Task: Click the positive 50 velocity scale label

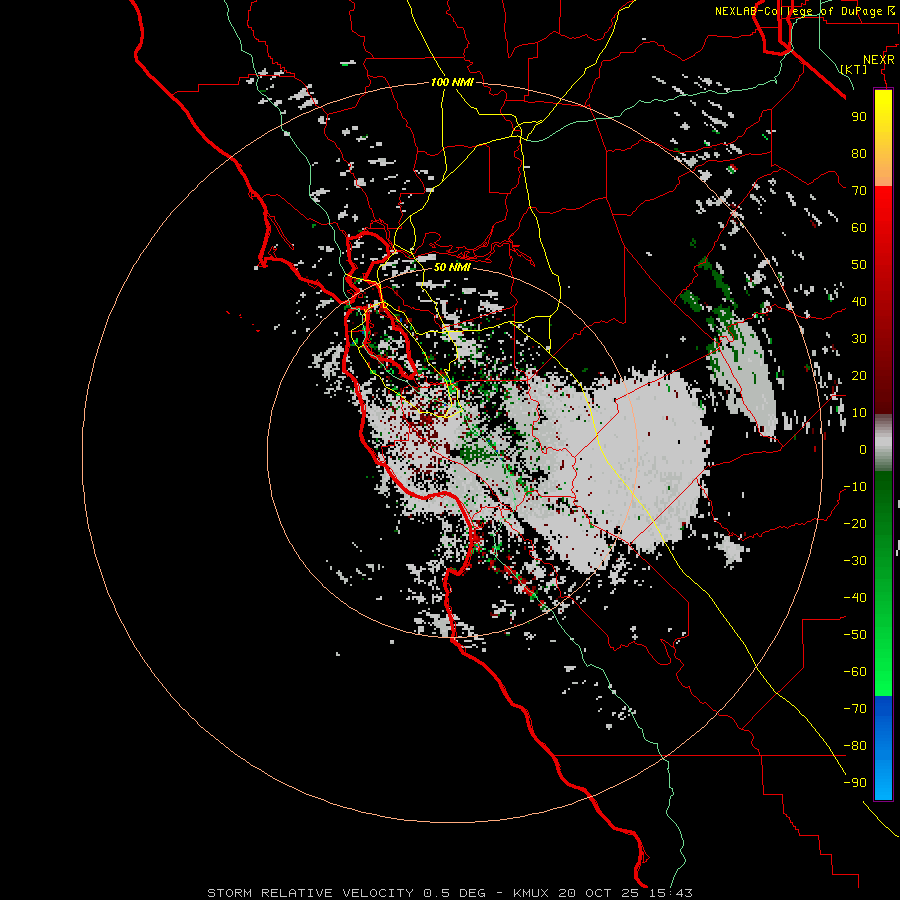Action: (x=859, y=265)
